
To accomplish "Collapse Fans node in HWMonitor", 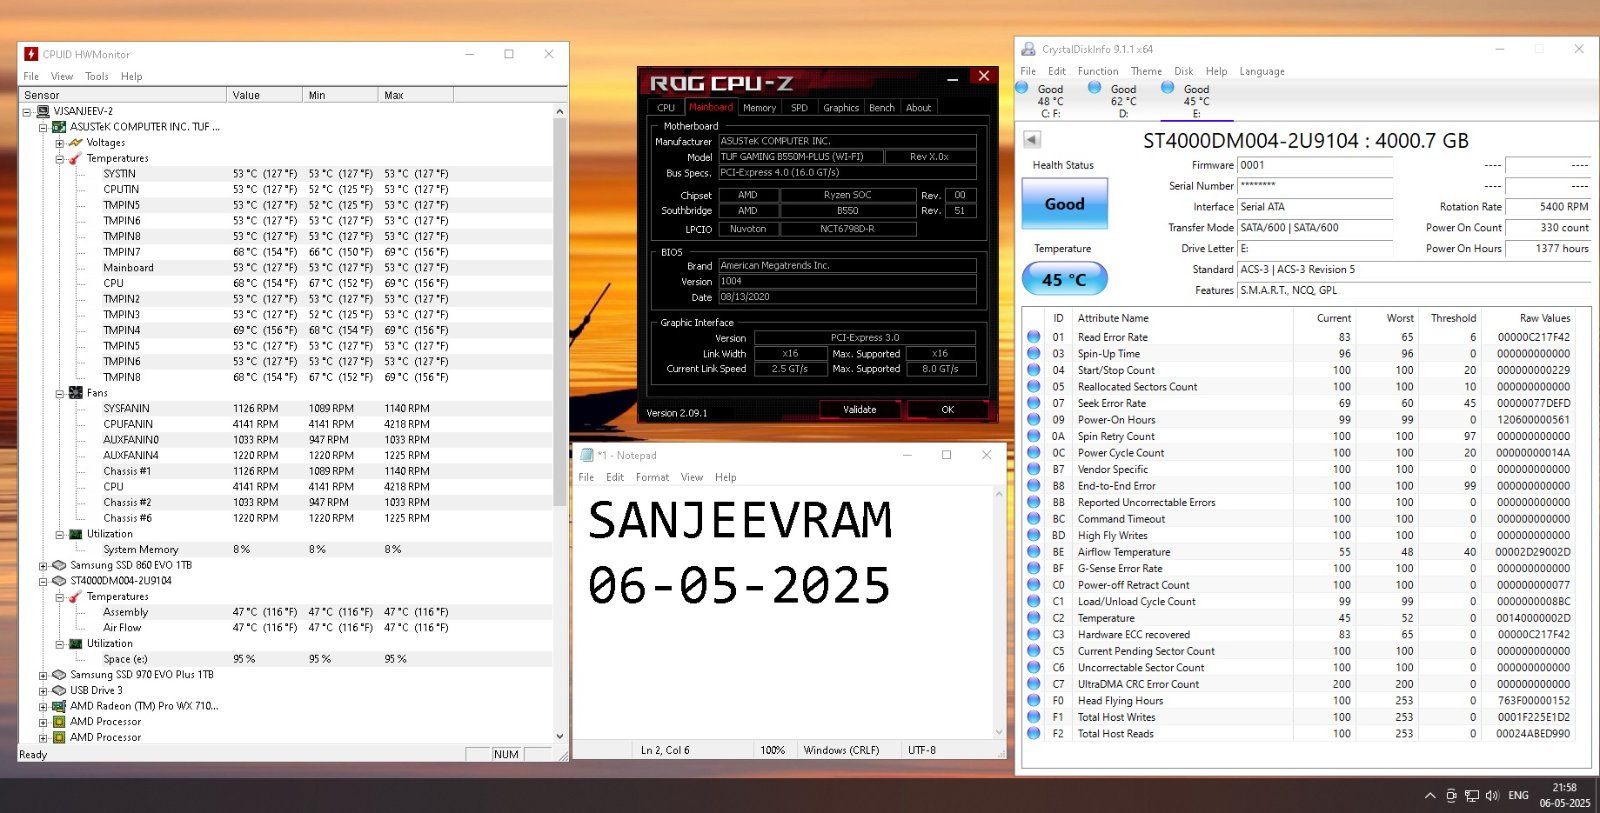I will pos(60,394).
